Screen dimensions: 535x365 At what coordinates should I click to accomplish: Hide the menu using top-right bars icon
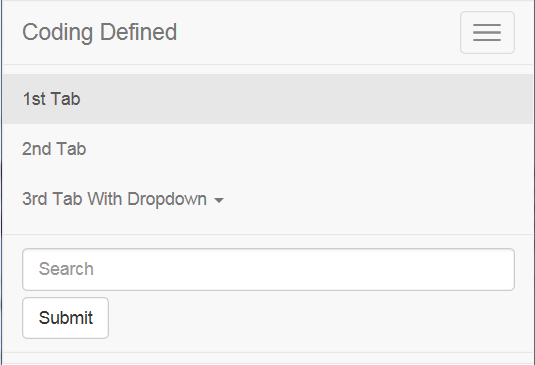click(x=487, y=32)
